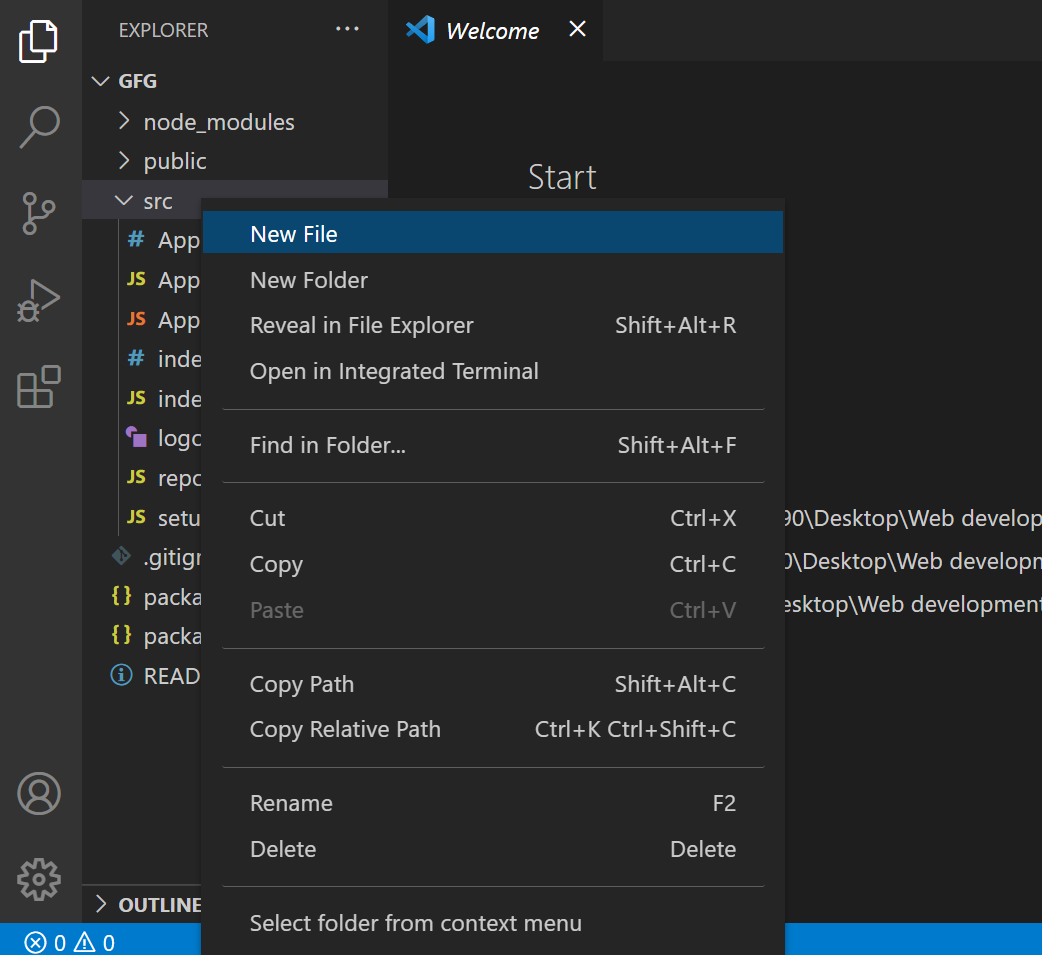1042x955 pixels.
Task: Open the Run and Debug view icon
Action: pos(40,300)
